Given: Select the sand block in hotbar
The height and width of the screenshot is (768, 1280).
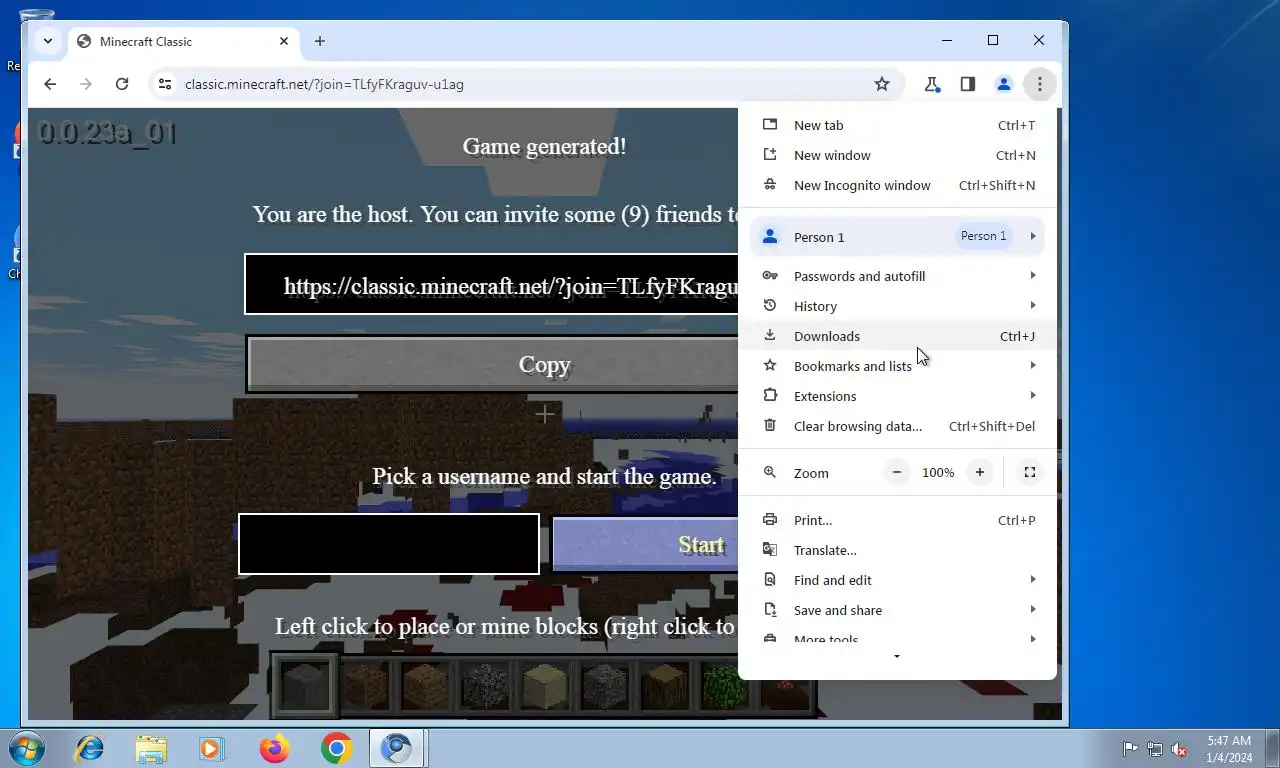Looking at the screenshot, I should click(x=545, y=686).
